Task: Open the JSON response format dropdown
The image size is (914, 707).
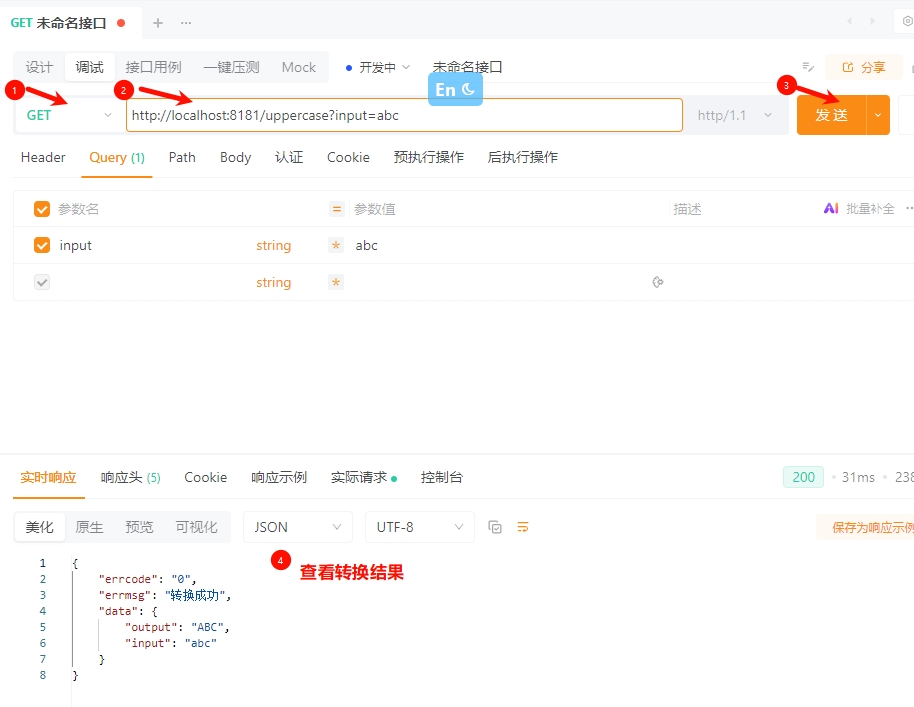Action: point(297,527)
